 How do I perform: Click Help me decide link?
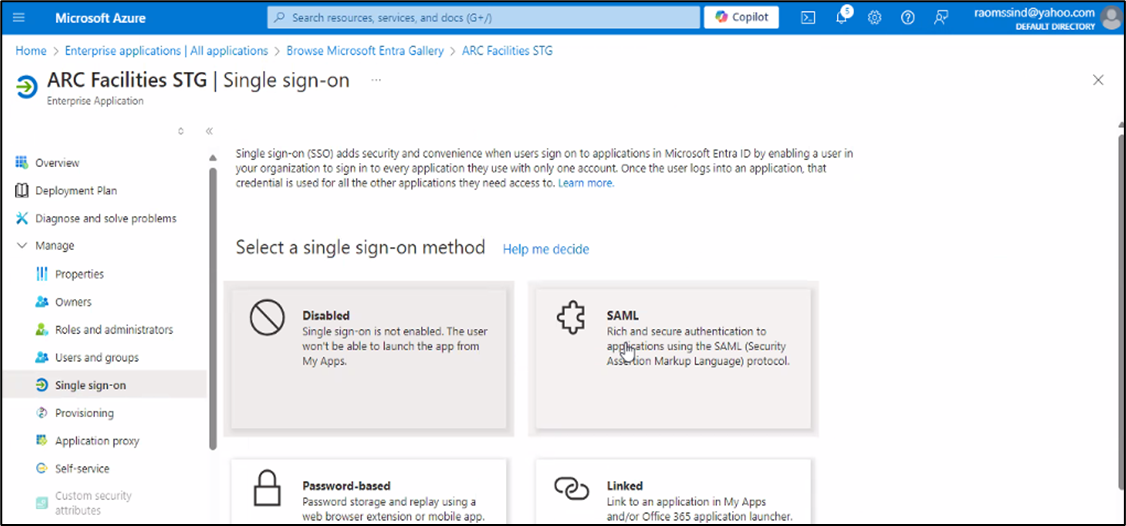coord(546,249)
